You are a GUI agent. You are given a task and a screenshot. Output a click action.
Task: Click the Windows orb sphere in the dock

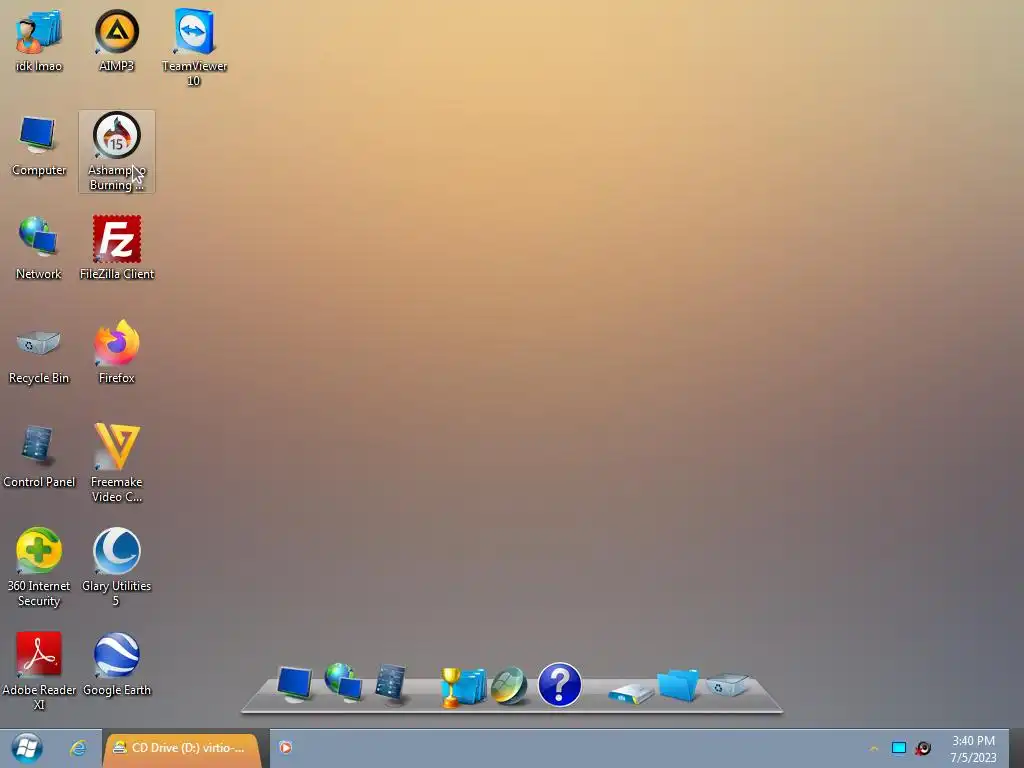[x=509, y=686]
